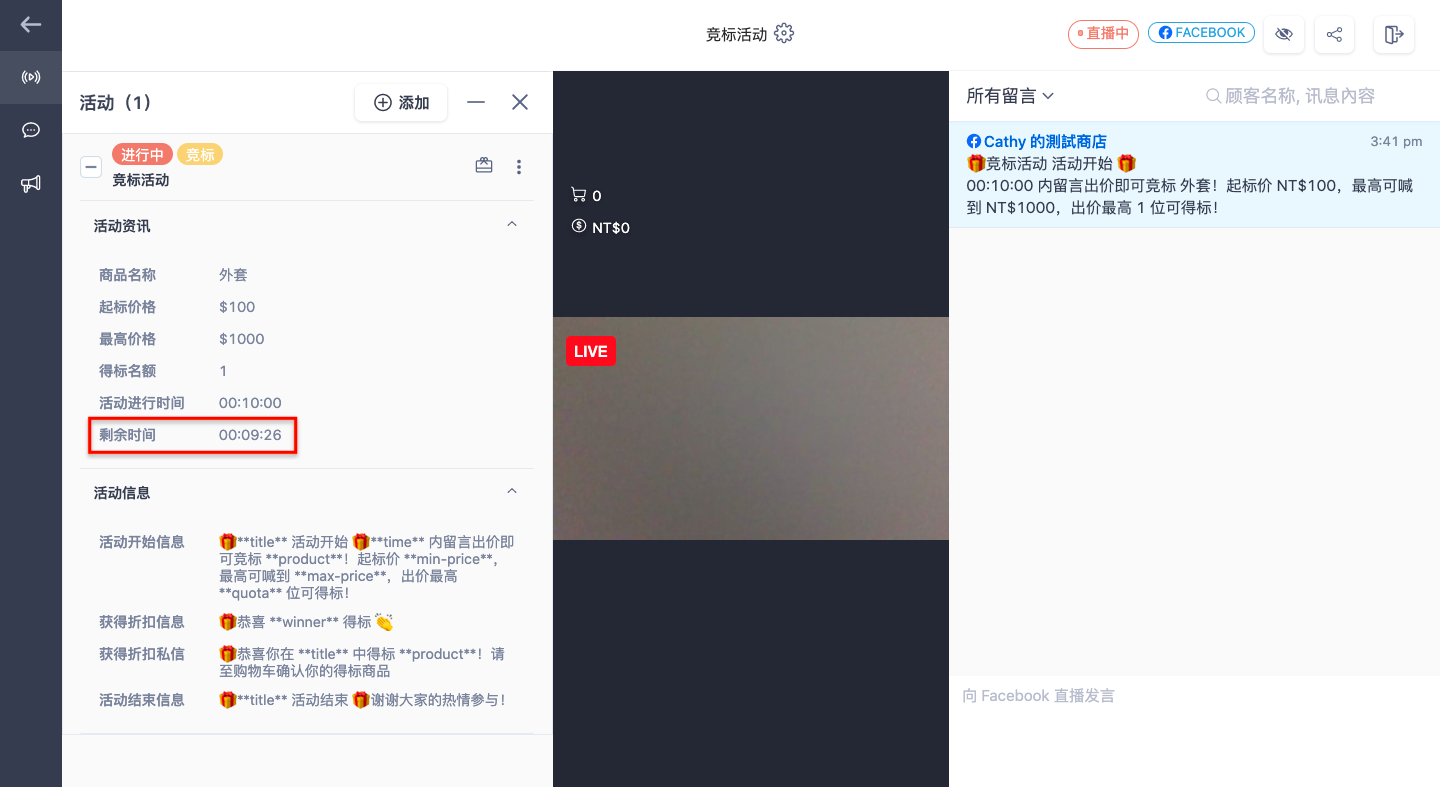1440x787 pixels.
Task: Click the 起标价格 value $100
Action: pos(237,307)
